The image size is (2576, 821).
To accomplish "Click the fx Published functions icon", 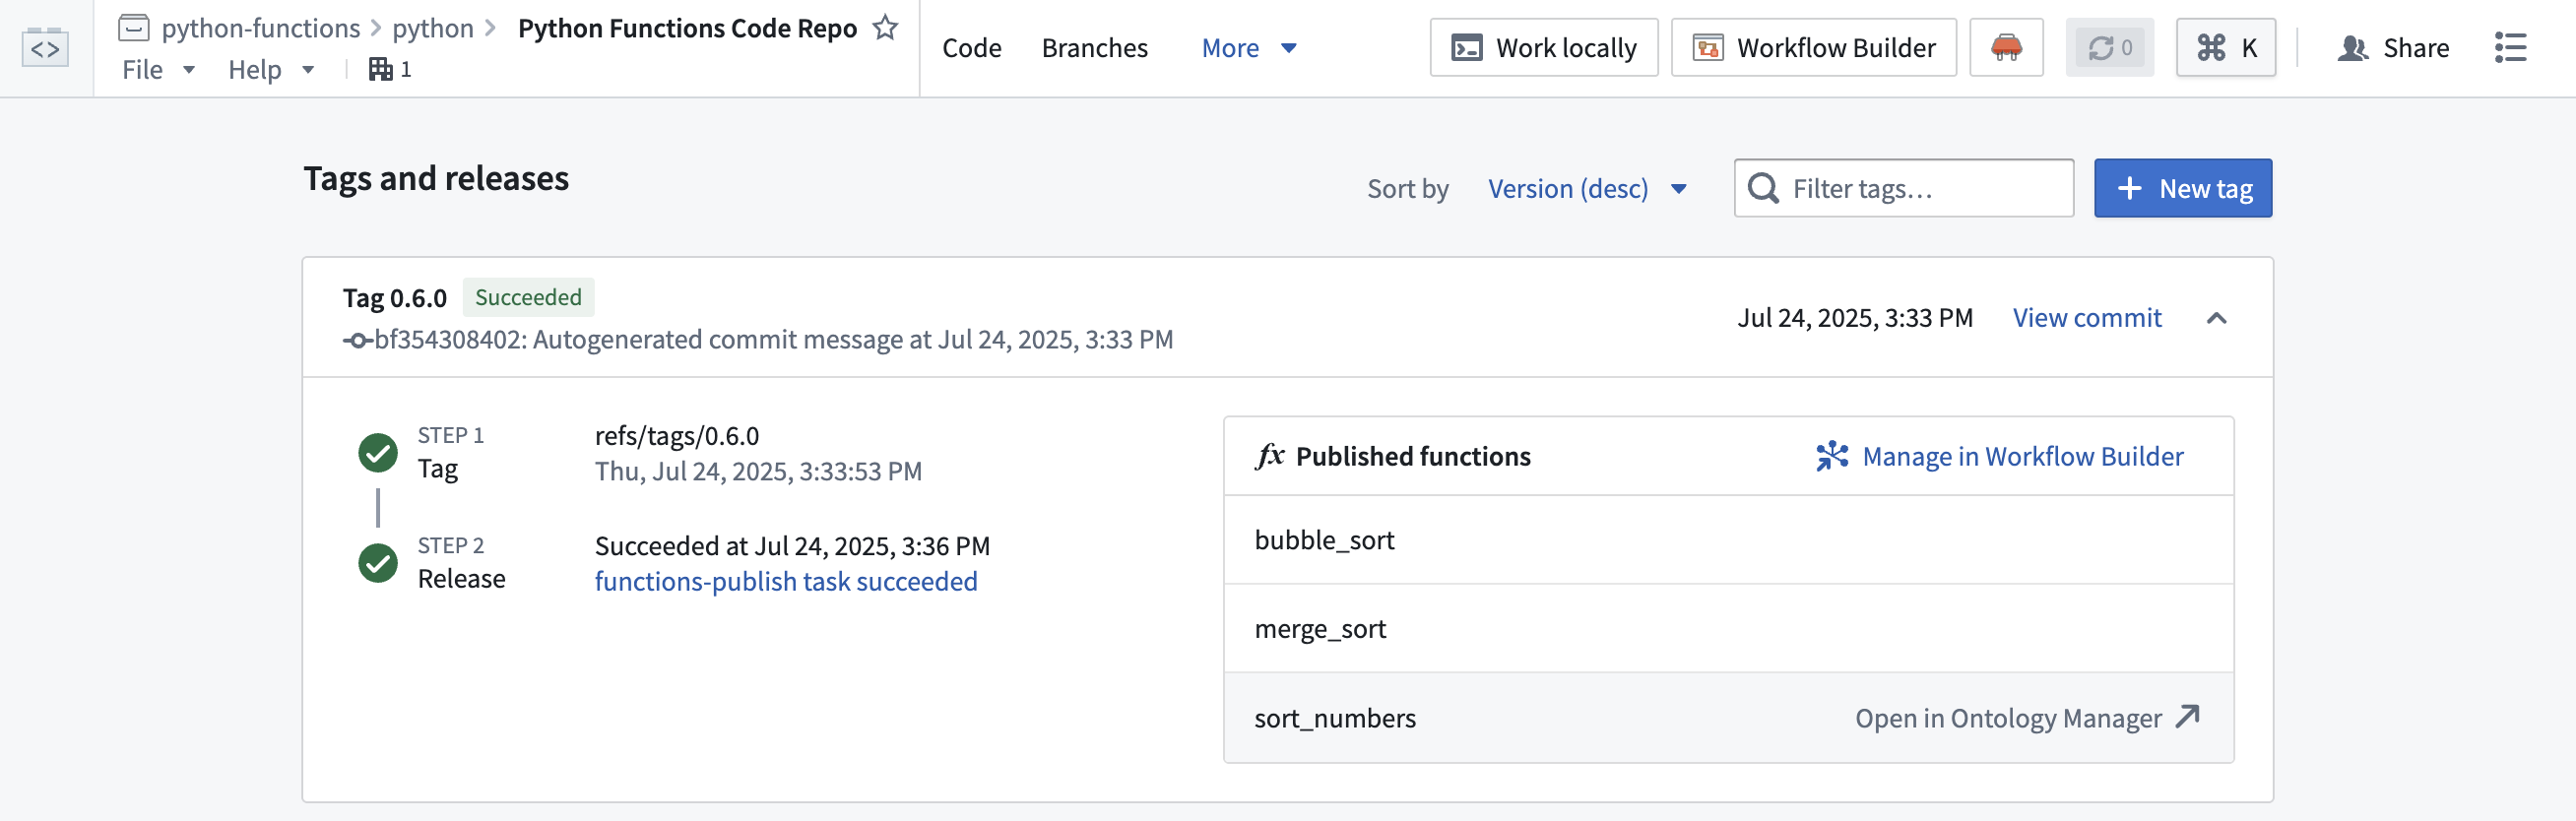I will (1270, 456).
